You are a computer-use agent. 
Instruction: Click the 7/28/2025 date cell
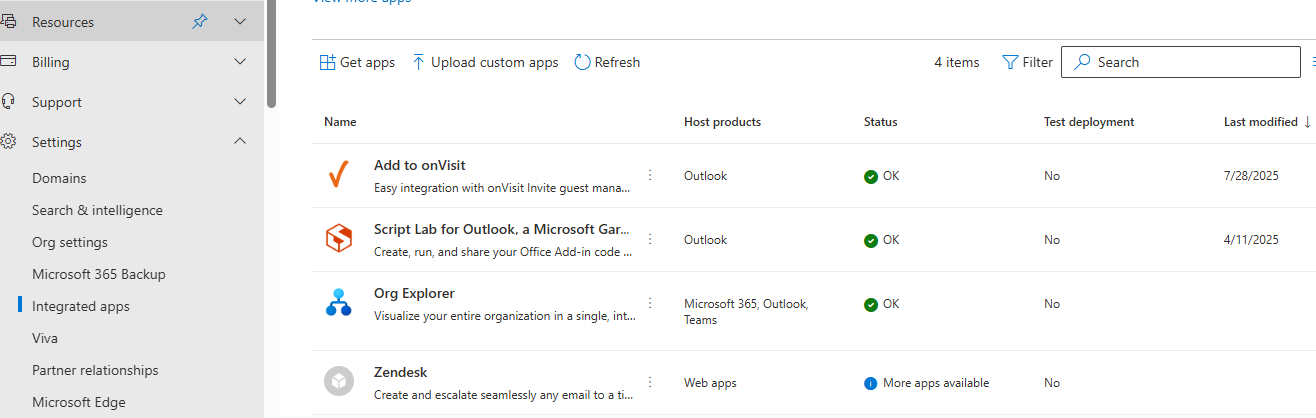pyautogui.click(x=1252, y=176)
